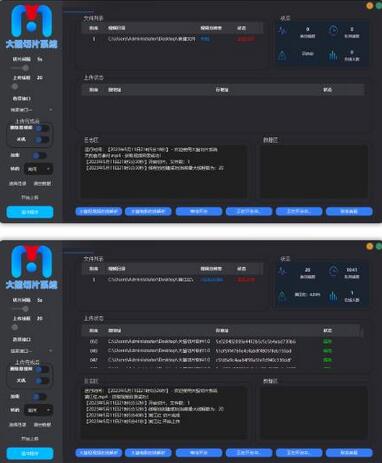382x463 pixels.
Task: Select file row 1 path in upper window file list
Action: coord(152,39)
